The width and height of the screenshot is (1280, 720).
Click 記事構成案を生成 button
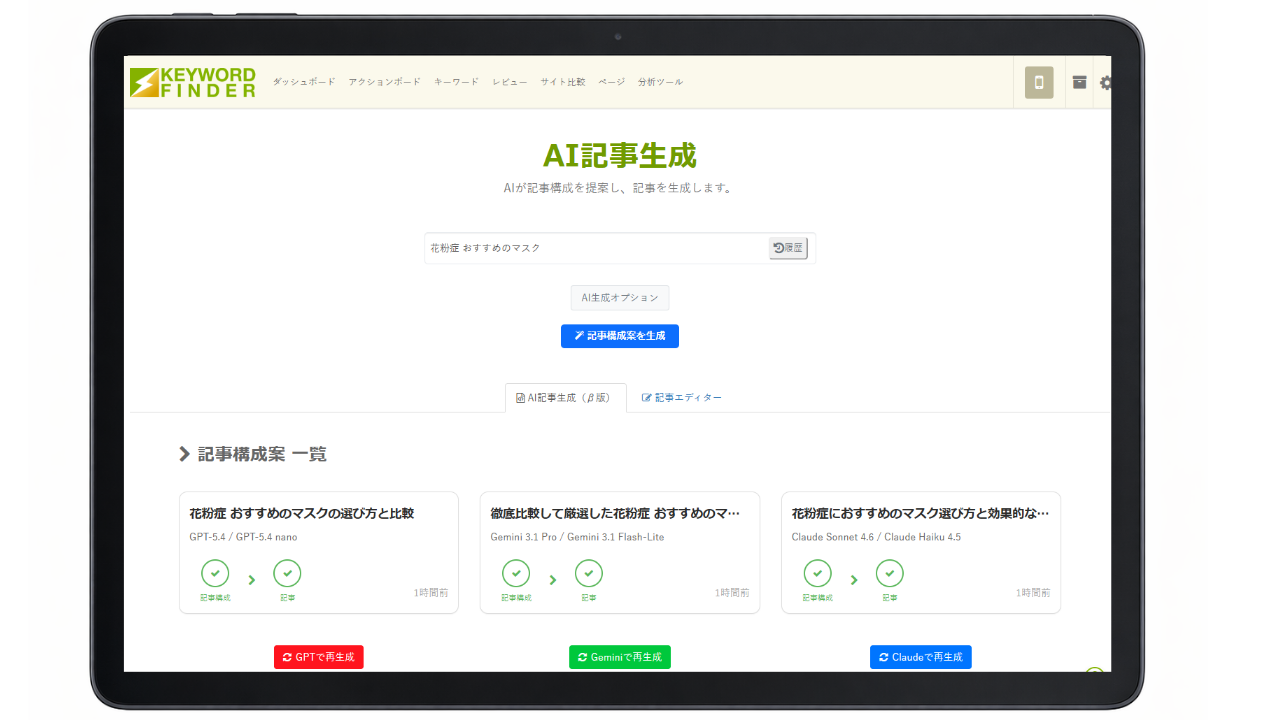(x=620, y=336)
